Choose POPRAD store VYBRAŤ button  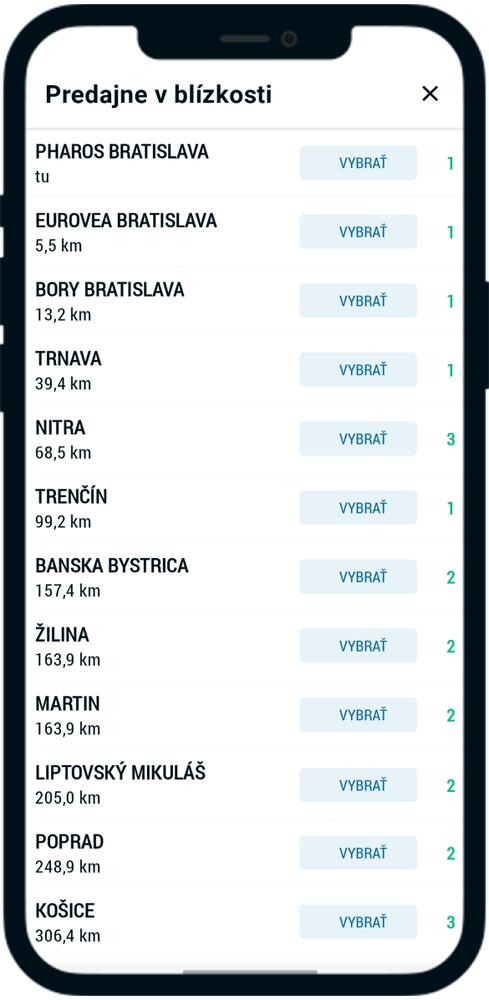coord(358,853)
